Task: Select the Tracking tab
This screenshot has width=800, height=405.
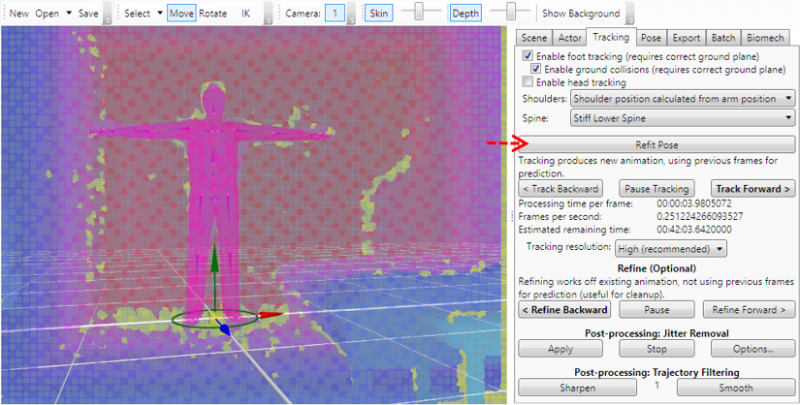Action: click(x=611, y=37)
